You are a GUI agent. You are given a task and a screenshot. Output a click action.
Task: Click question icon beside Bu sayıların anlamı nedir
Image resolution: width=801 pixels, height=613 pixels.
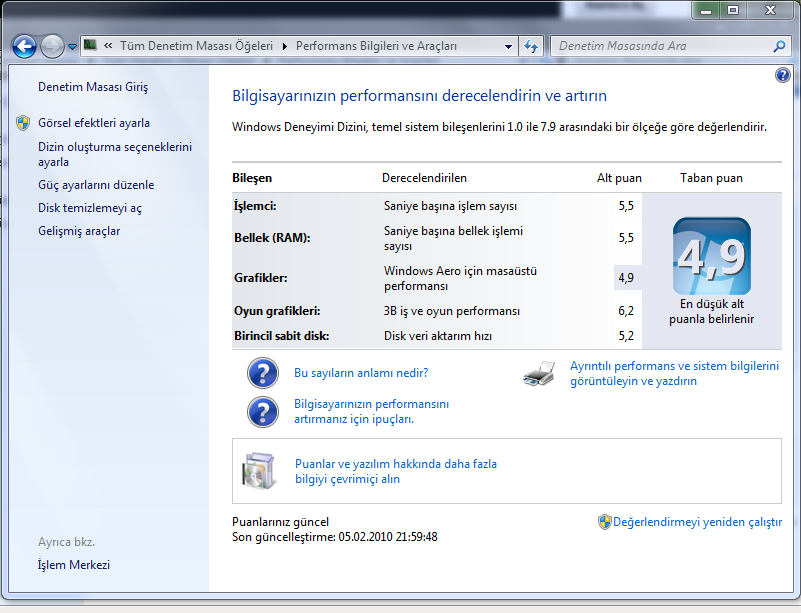pyautogui.click(x=263, y=373)
